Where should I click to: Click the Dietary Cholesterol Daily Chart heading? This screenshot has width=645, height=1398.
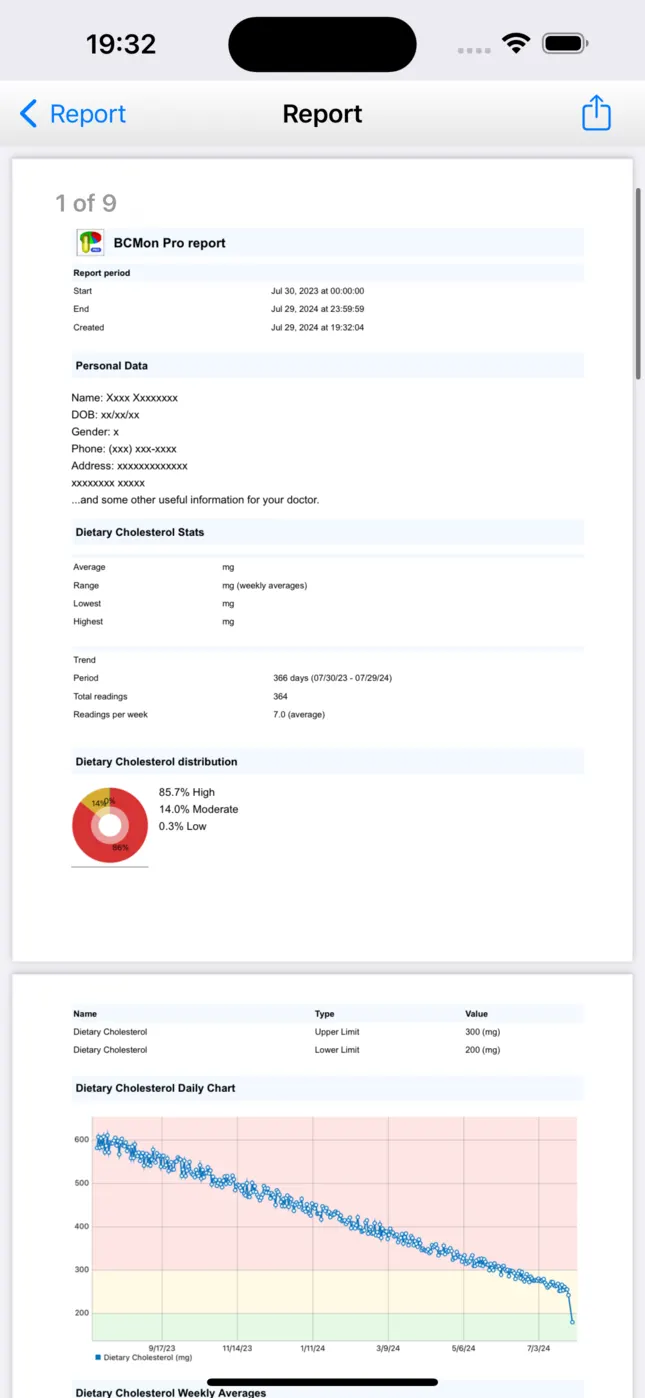click(155, 1088)
